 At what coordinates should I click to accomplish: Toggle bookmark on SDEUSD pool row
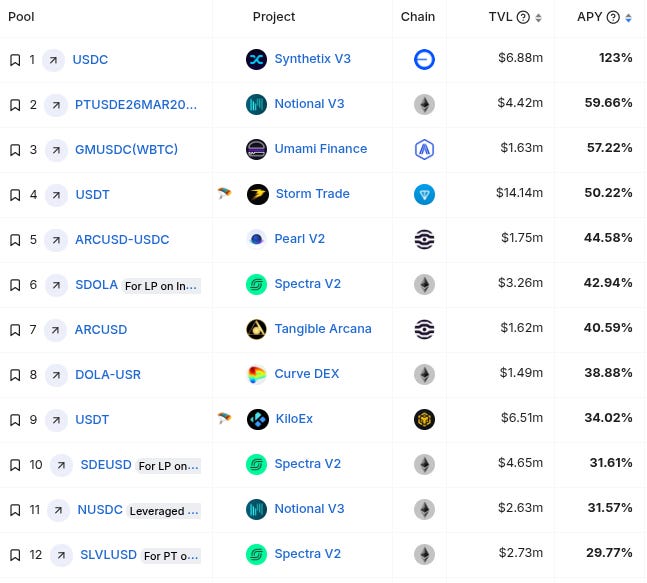15,465
